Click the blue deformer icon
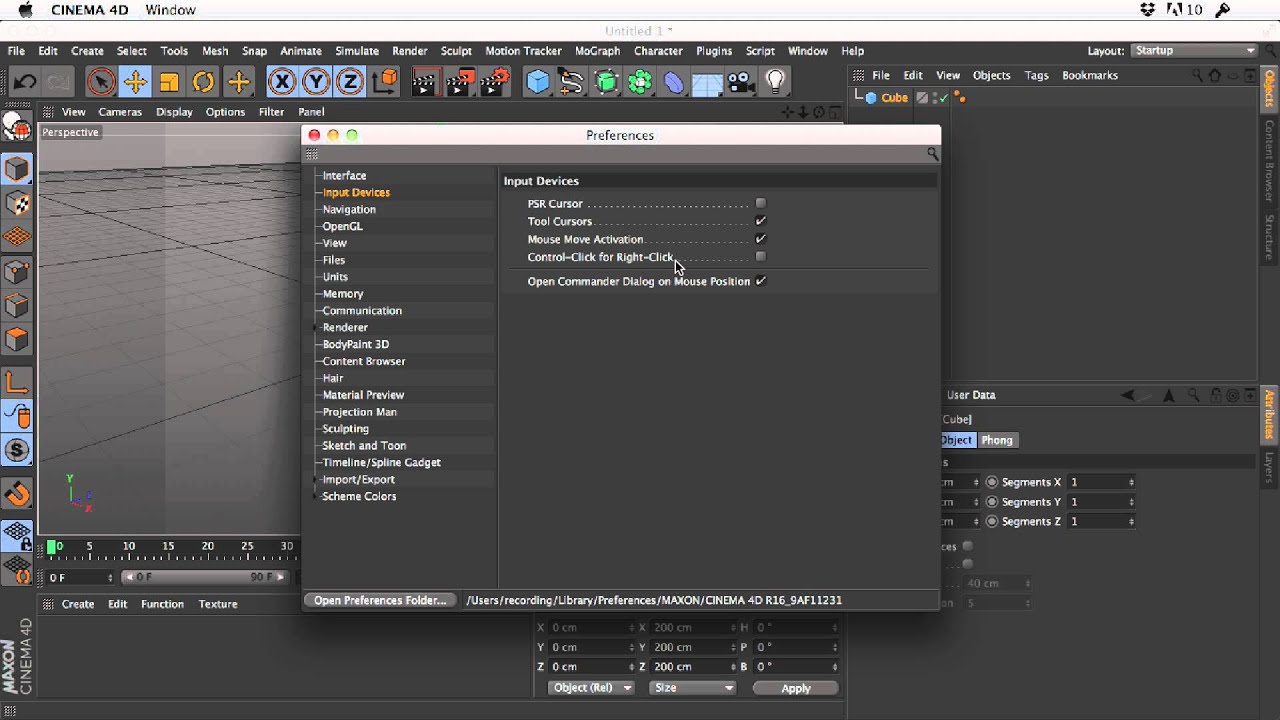 coord(674,82)
